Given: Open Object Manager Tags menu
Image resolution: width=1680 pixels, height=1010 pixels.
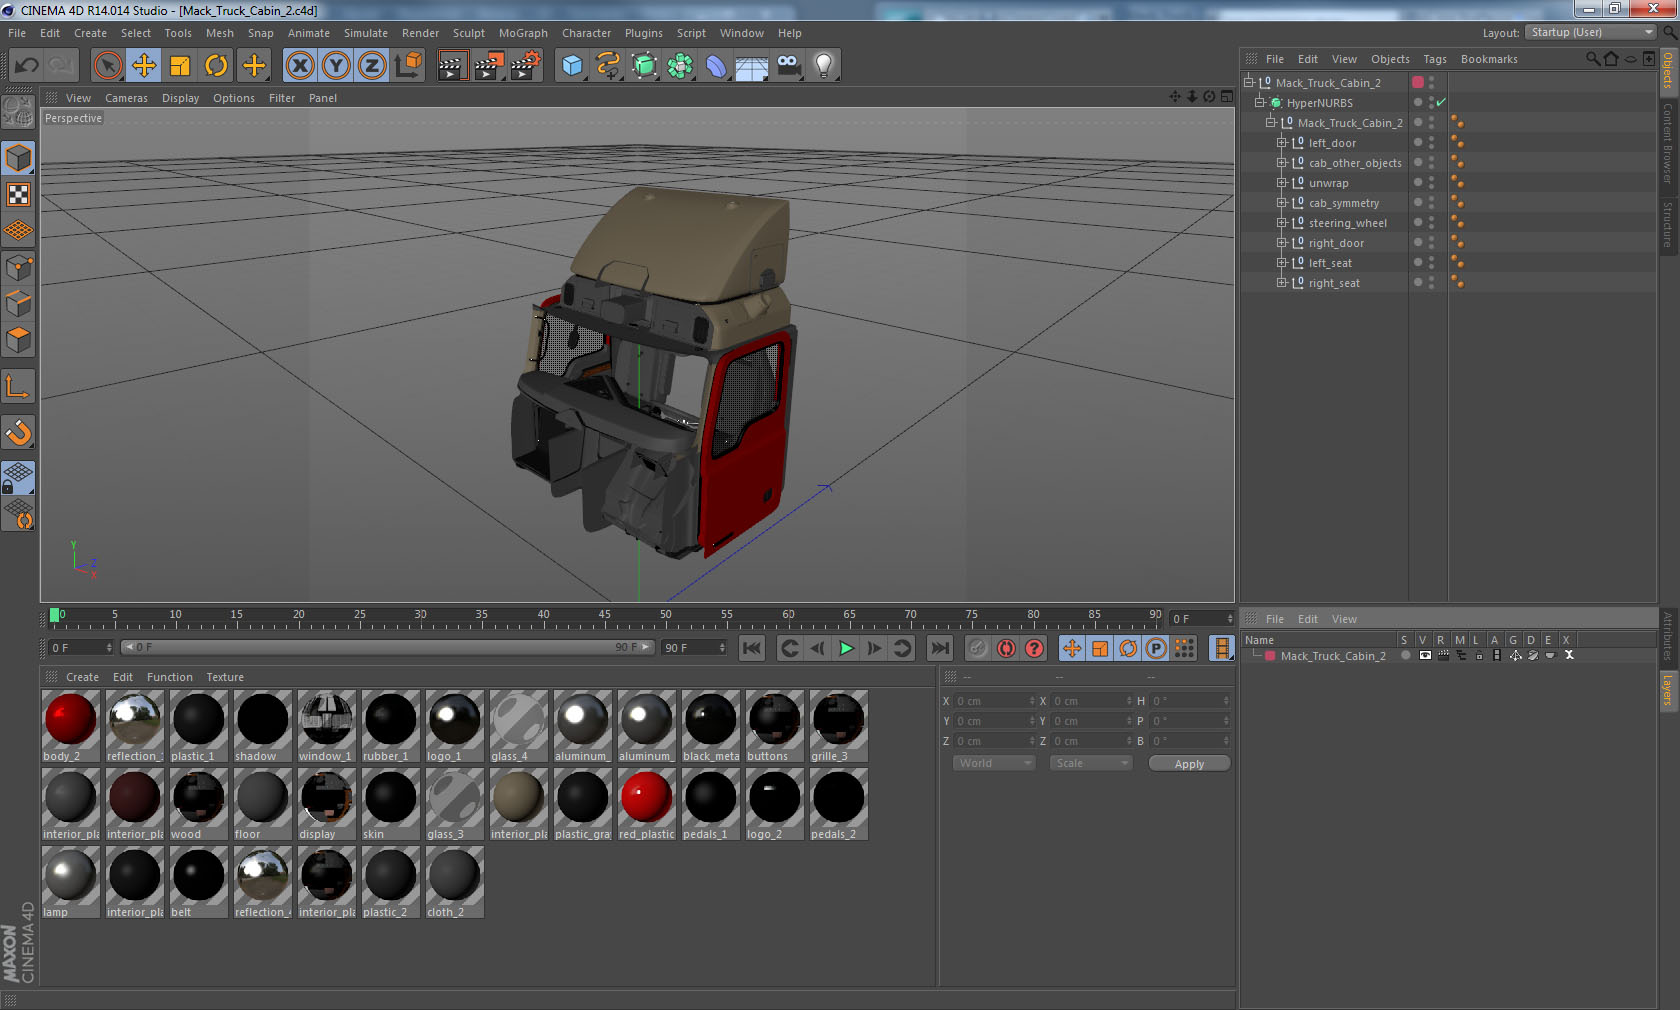Looking at the screenshot, I should tap(1435, 59).
